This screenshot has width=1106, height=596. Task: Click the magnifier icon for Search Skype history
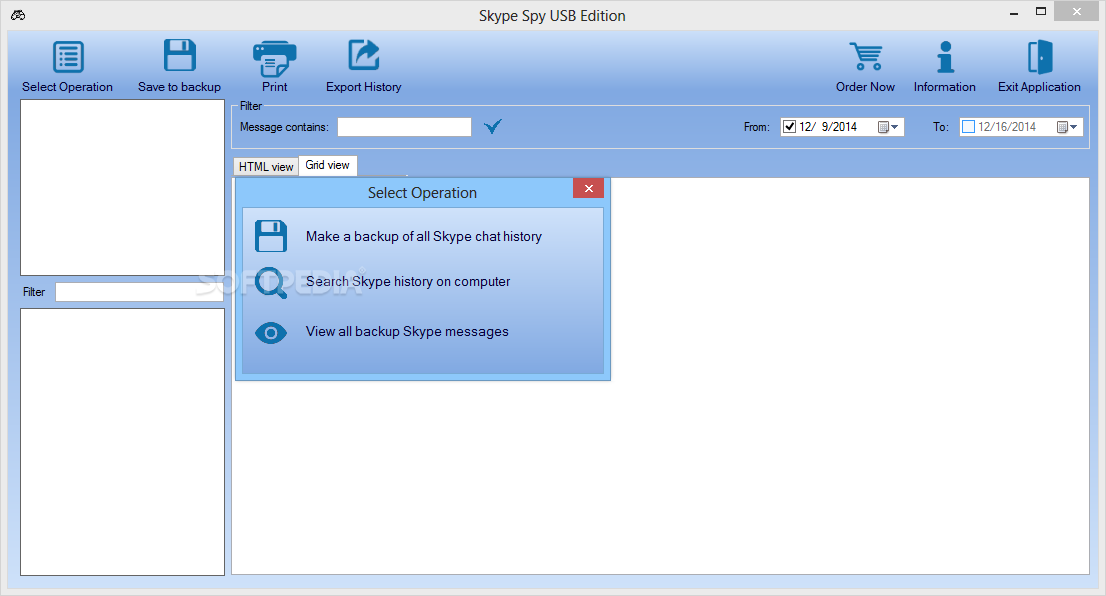coord(271,283)
